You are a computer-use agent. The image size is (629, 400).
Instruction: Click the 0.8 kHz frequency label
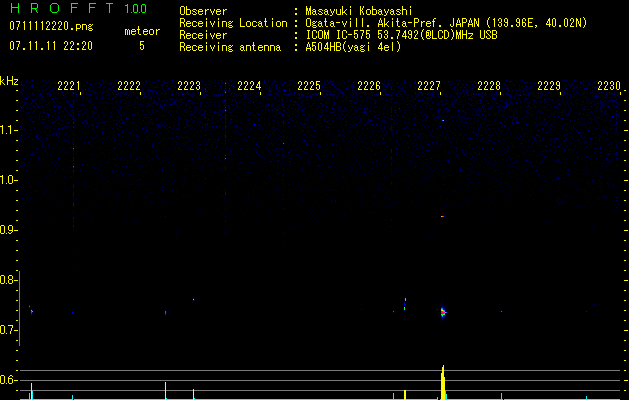click(x=8, y=280)
